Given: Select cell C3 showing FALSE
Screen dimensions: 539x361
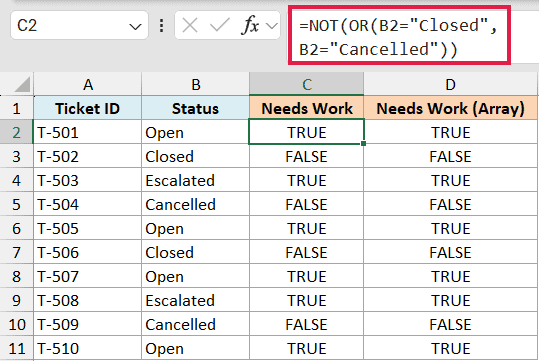Looking at the screenshot, I should pos(307,156).
